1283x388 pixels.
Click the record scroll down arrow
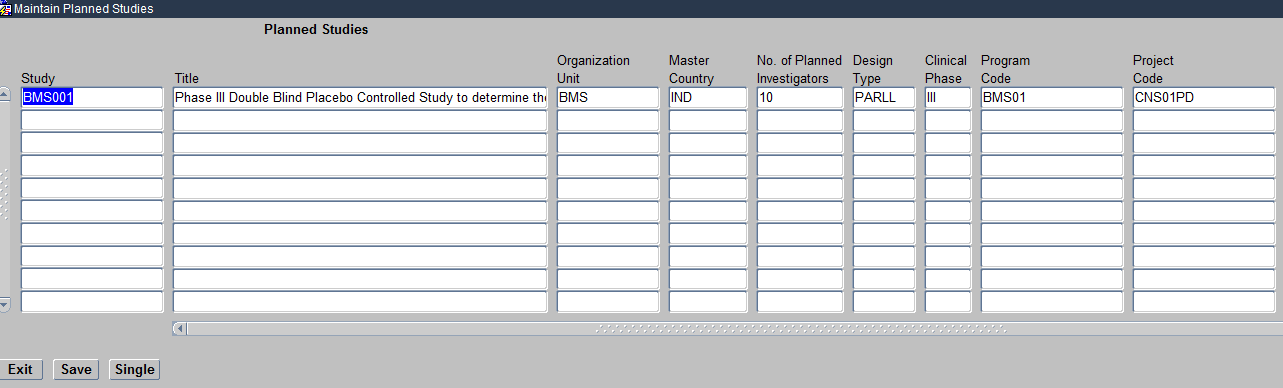[4, 304]
